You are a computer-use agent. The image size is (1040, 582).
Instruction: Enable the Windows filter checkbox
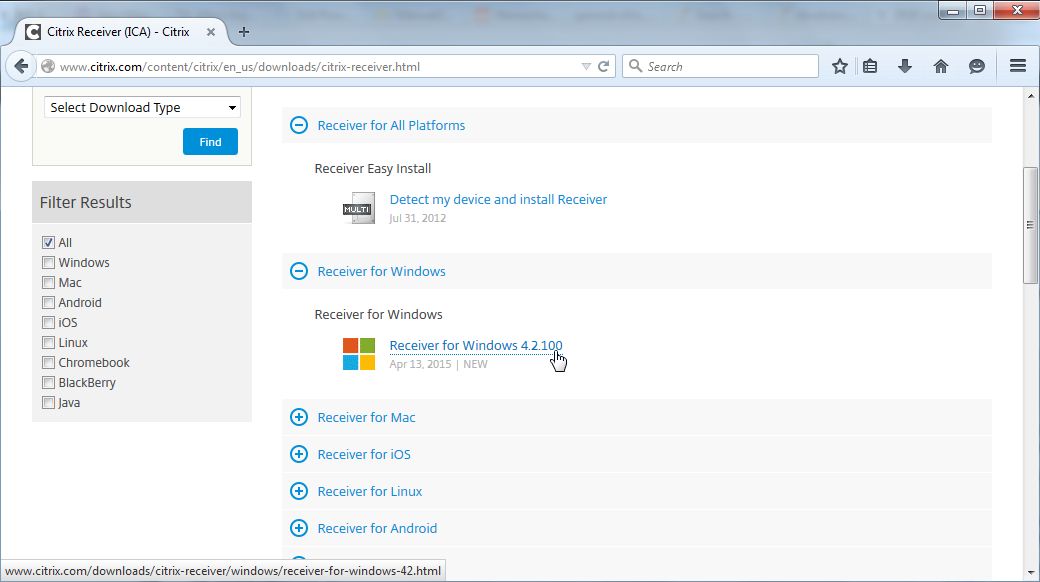48,263
